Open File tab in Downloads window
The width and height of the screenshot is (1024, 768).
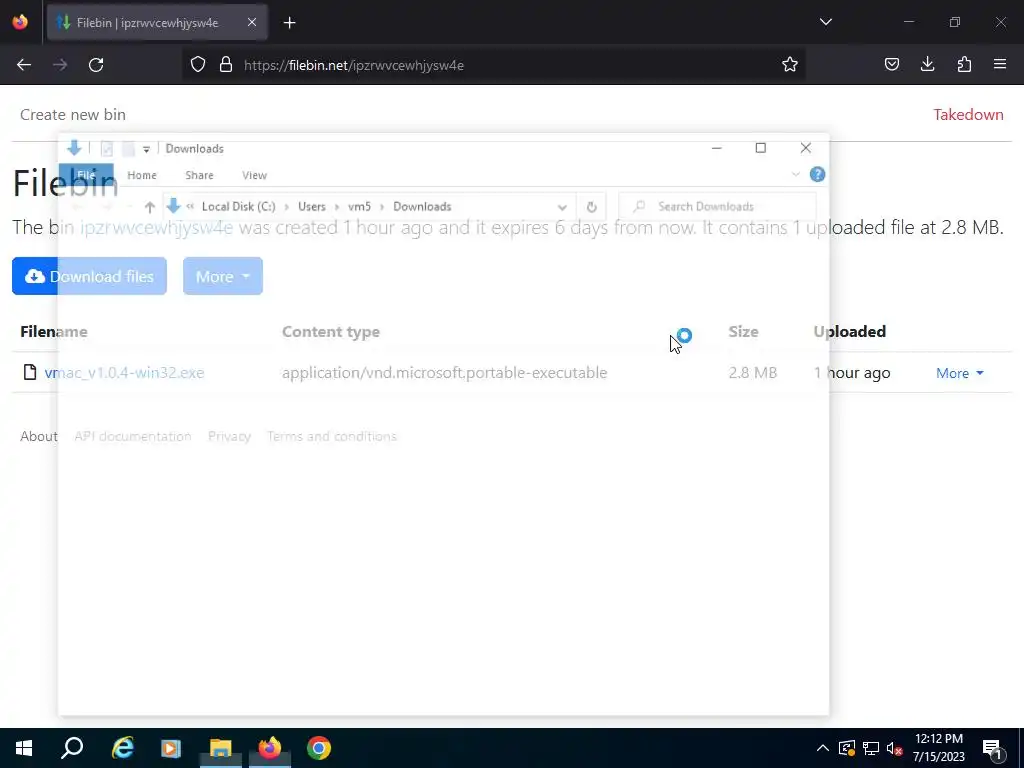pyautogui.click(x=86, y=175)
